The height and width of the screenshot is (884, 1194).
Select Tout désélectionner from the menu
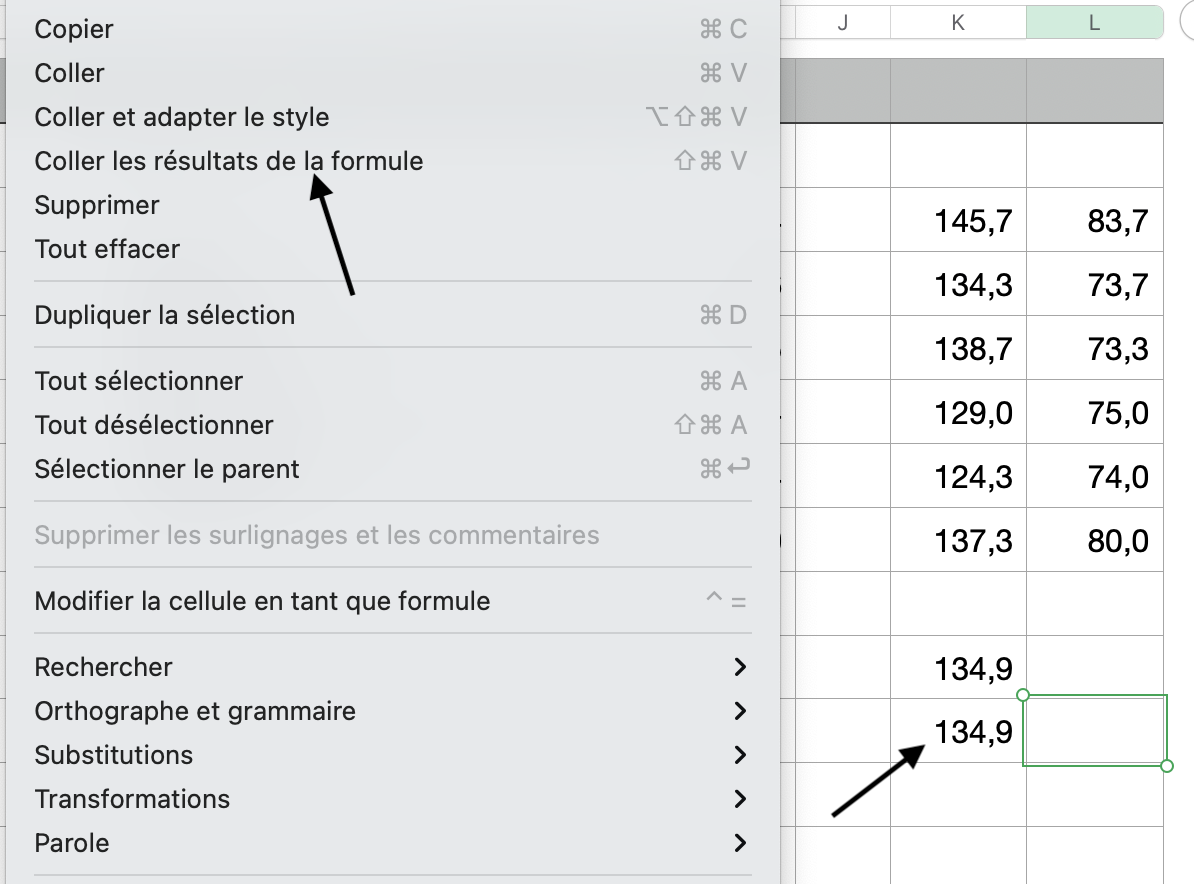tap(154, 425)
